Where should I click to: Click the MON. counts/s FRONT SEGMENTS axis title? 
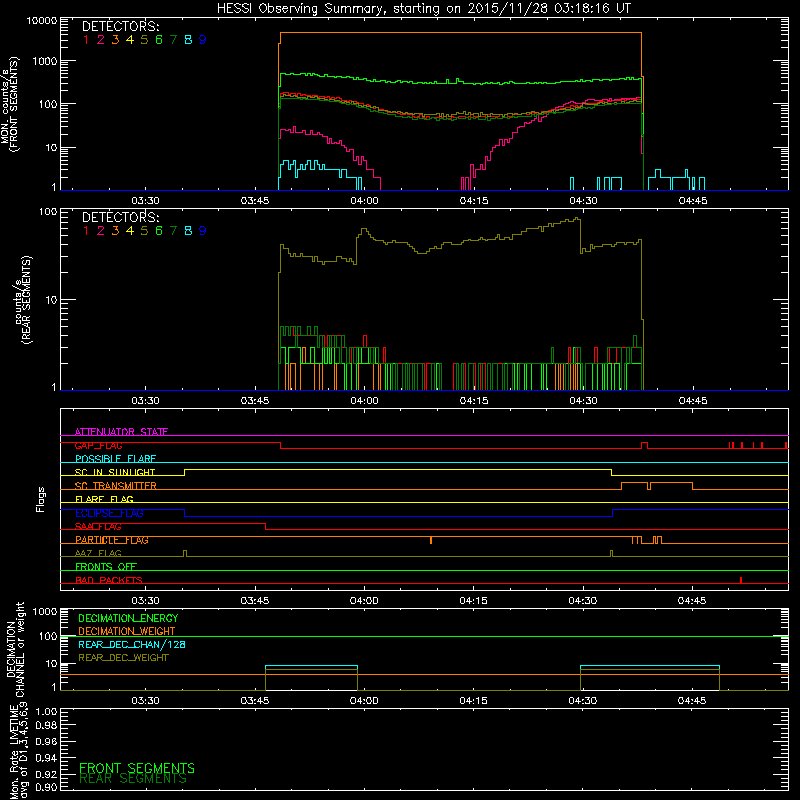(9, 104)
